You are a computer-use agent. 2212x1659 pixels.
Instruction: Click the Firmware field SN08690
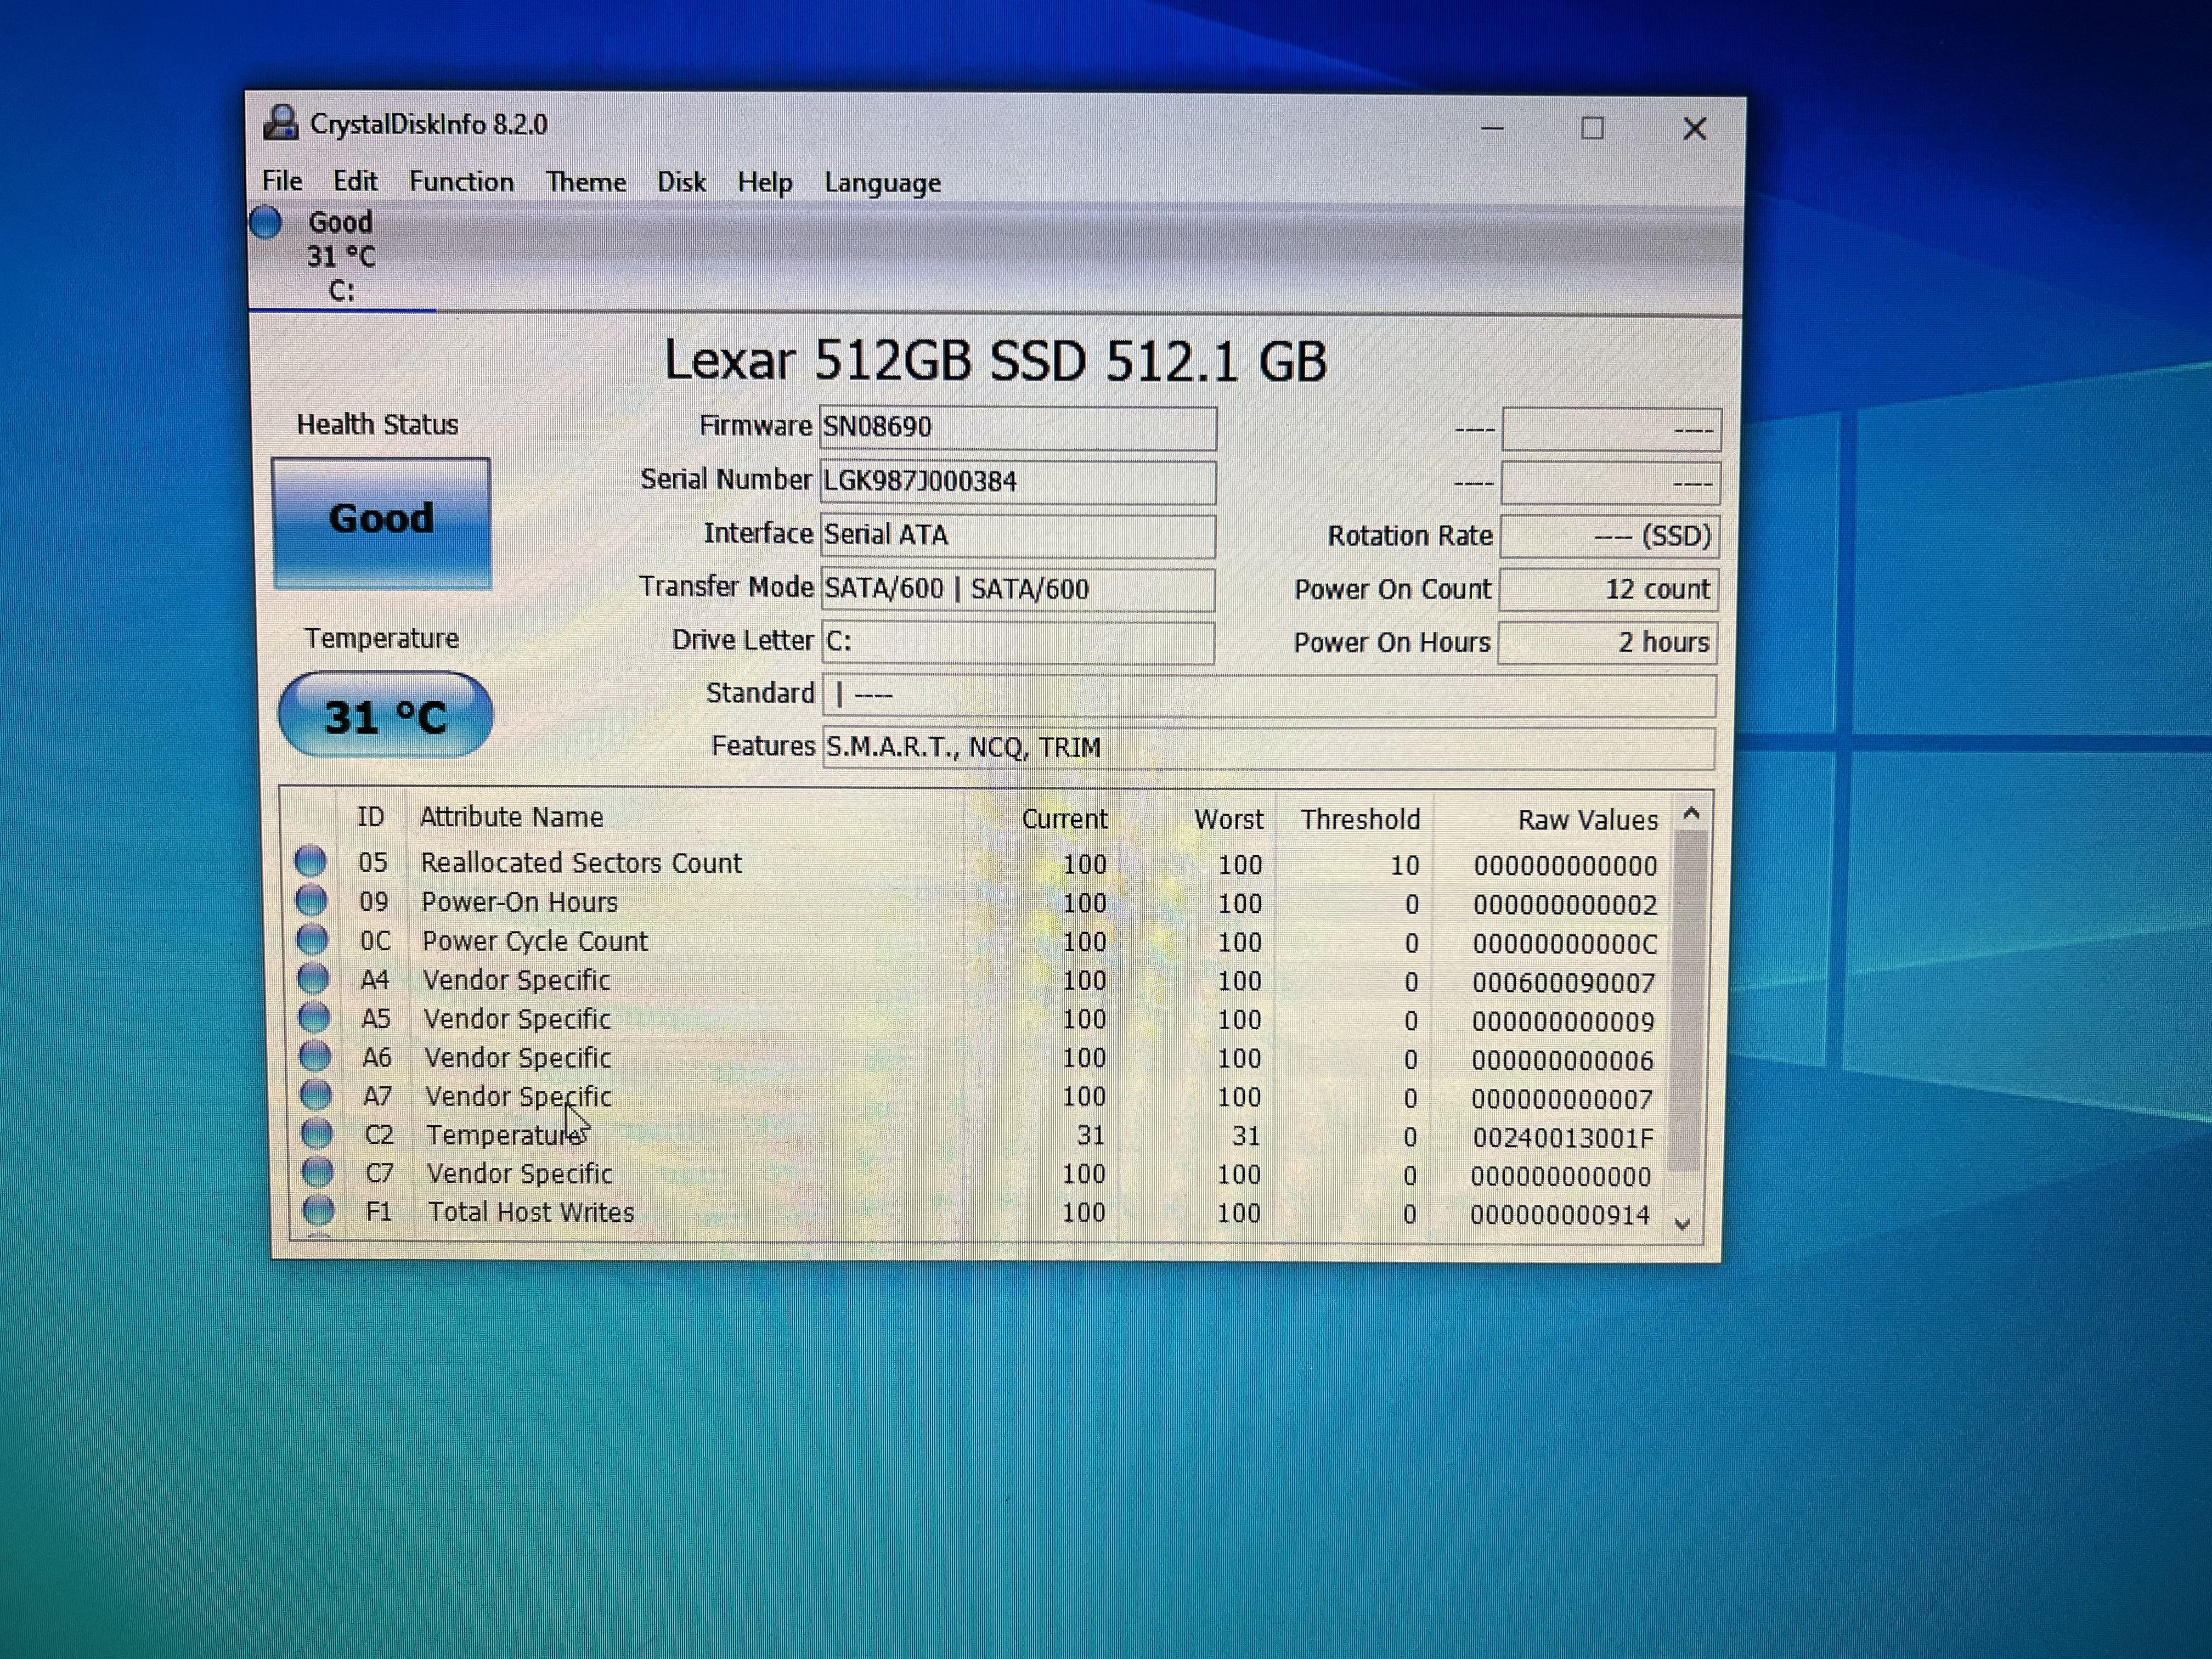click(1018, 428)
